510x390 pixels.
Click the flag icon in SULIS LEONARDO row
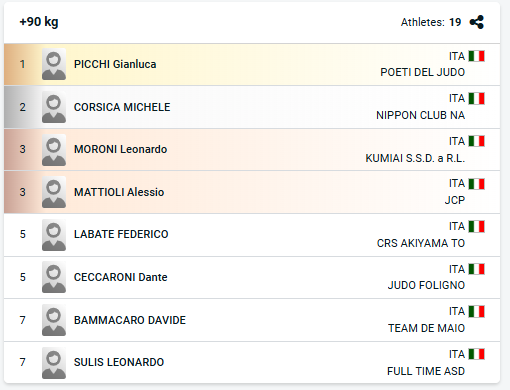[x=476, y=354]
